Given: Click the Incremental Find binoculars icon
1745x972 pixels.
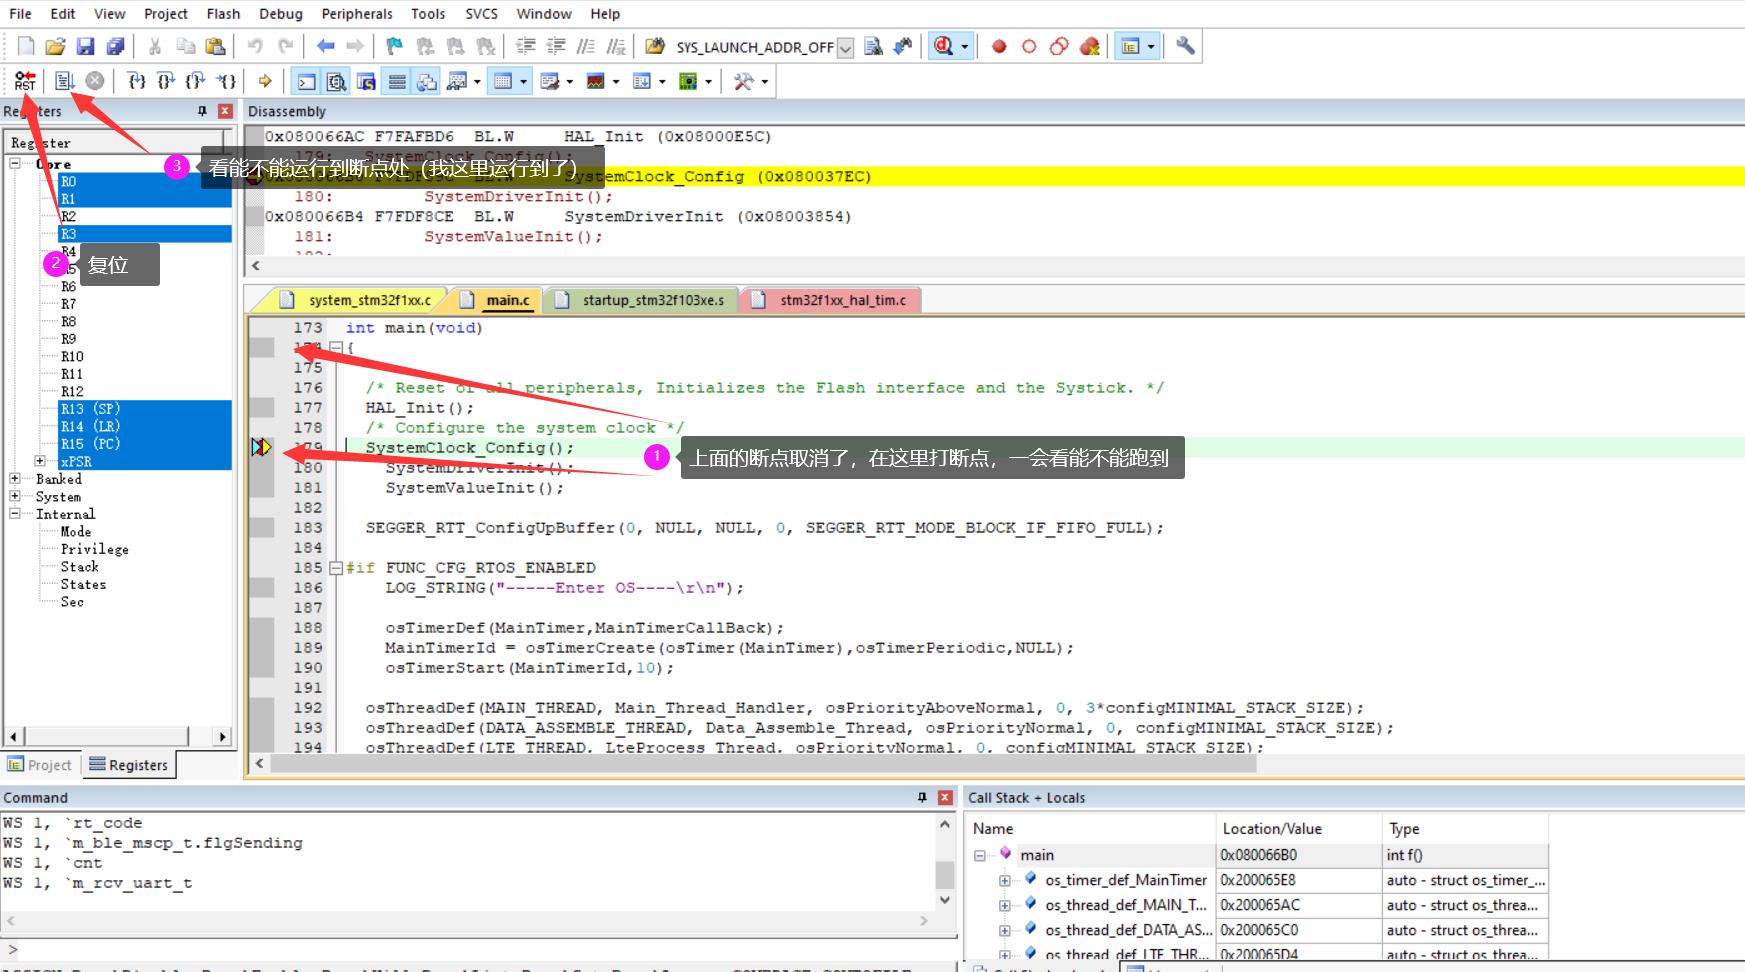Looking at the screenshot, I should pyautogui.click(x=903, y=46).
